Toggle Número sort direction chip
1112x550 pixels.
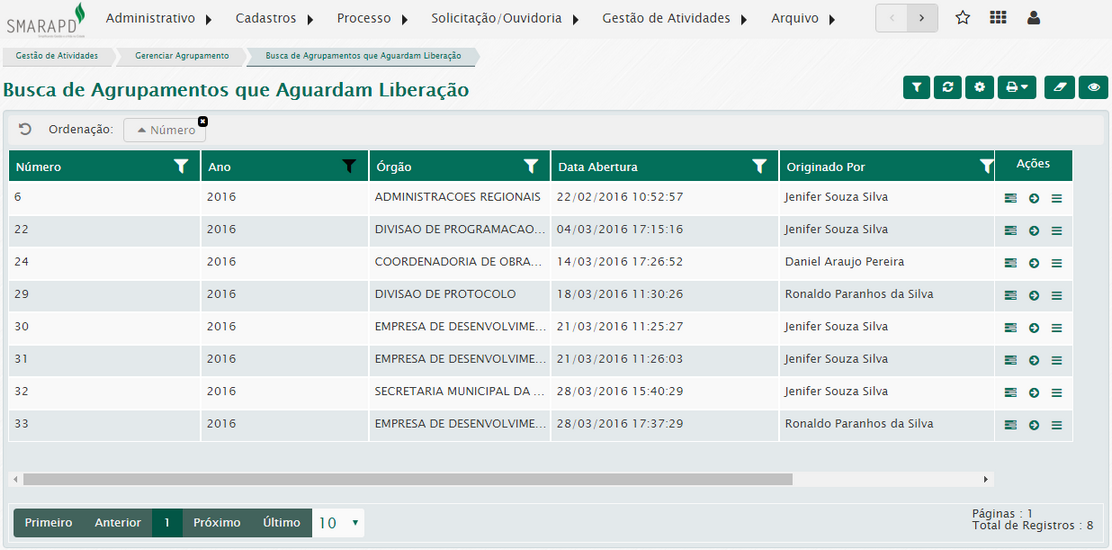(165, 130)
